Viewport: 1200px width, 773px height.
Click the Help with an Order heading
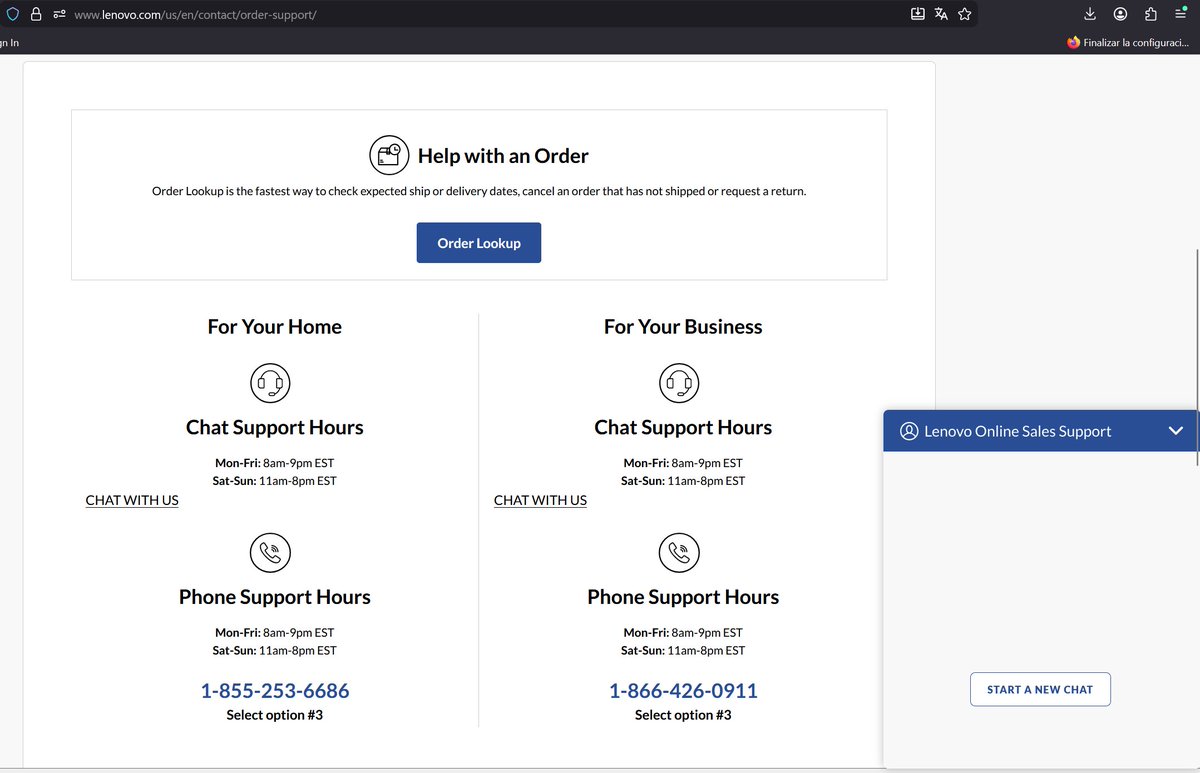(503, 156)
